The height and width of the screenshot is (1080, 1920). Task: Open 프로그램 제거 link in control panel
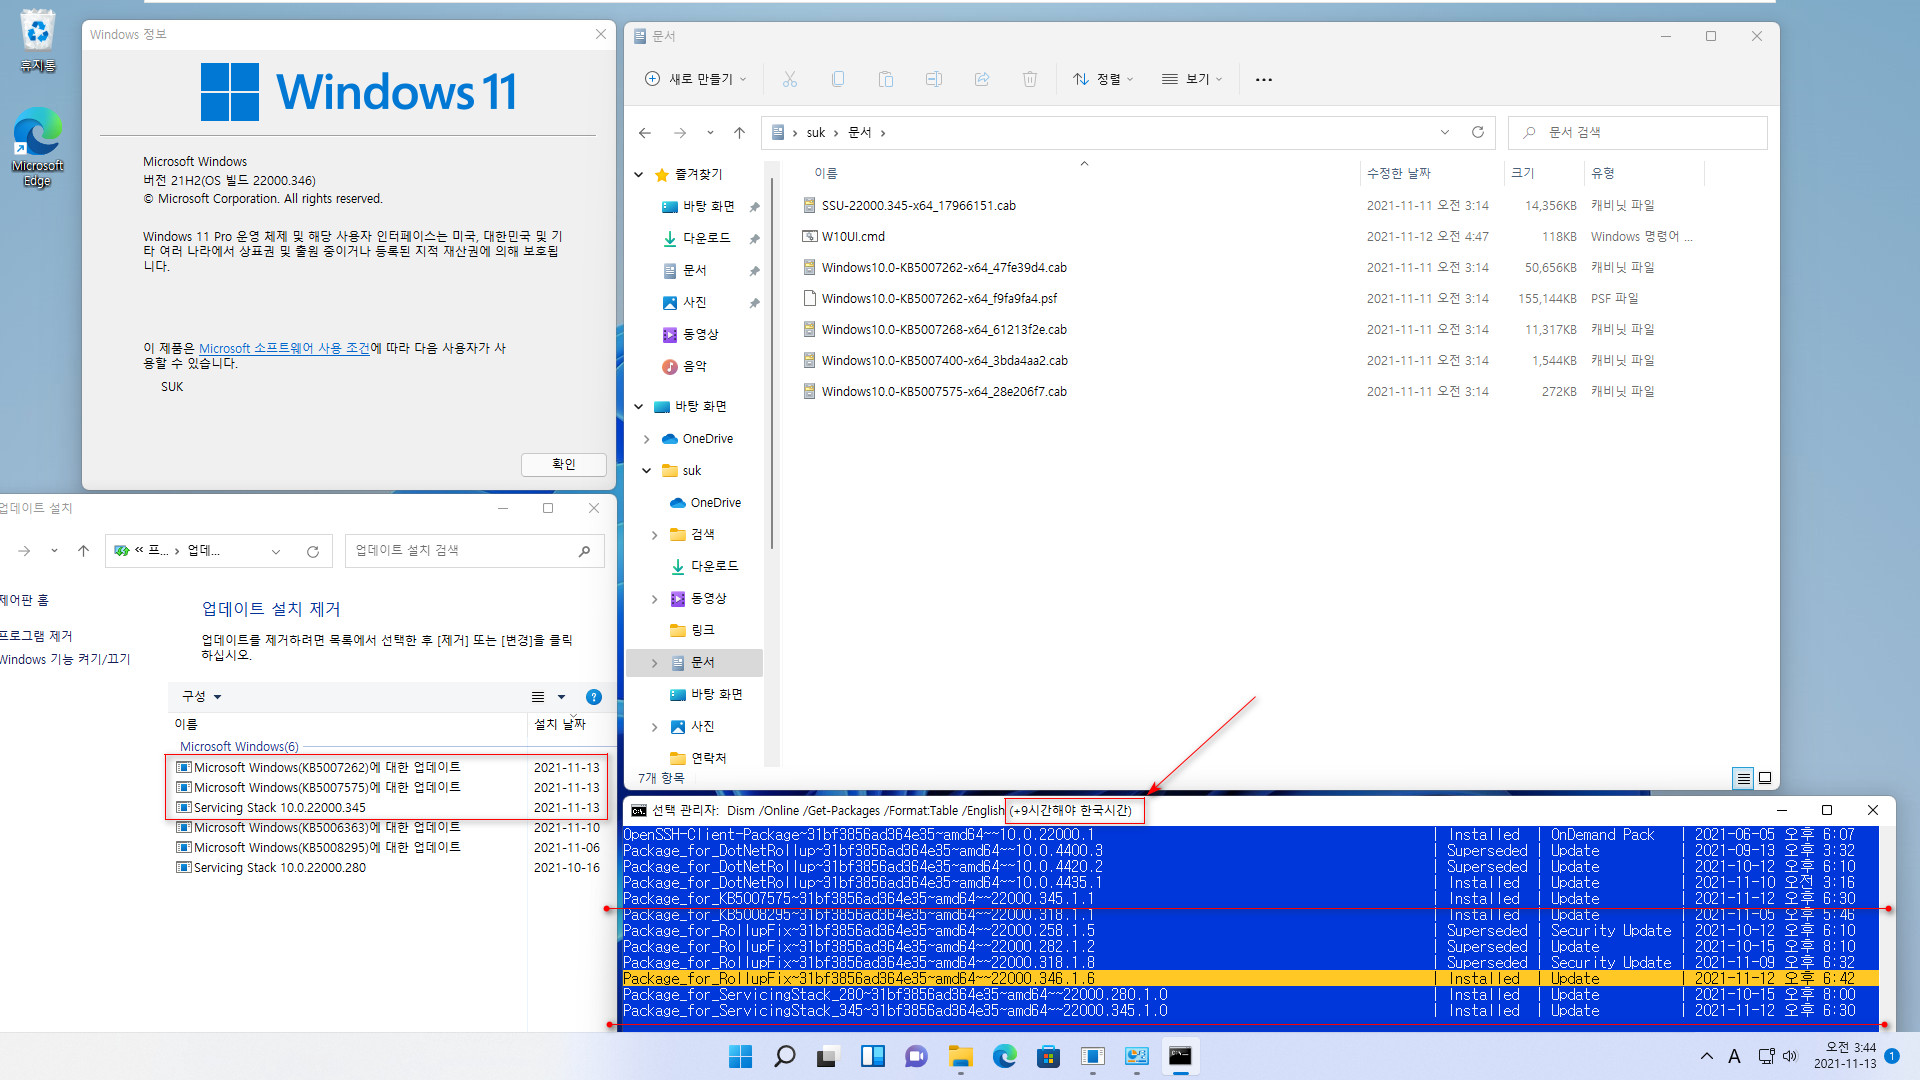pos(36,636)
